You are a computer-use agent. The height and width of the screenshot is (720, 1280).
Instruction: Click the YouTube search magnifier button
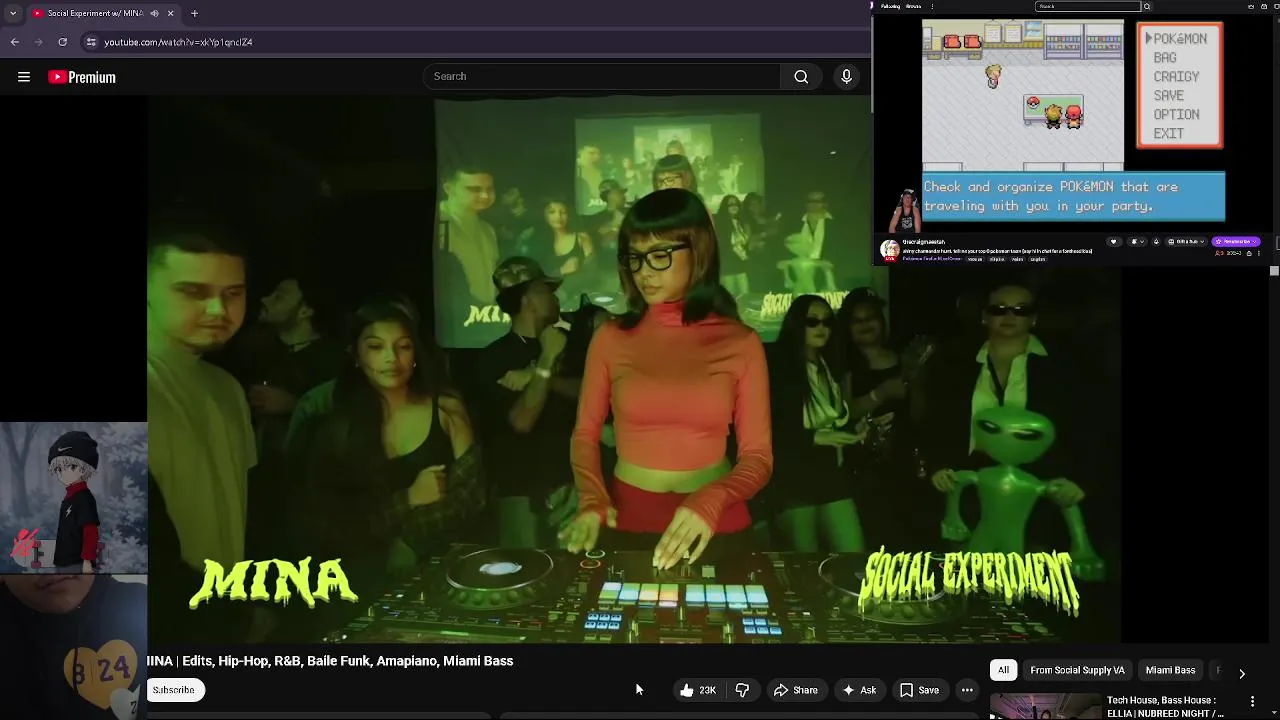[x=801, y=76]
